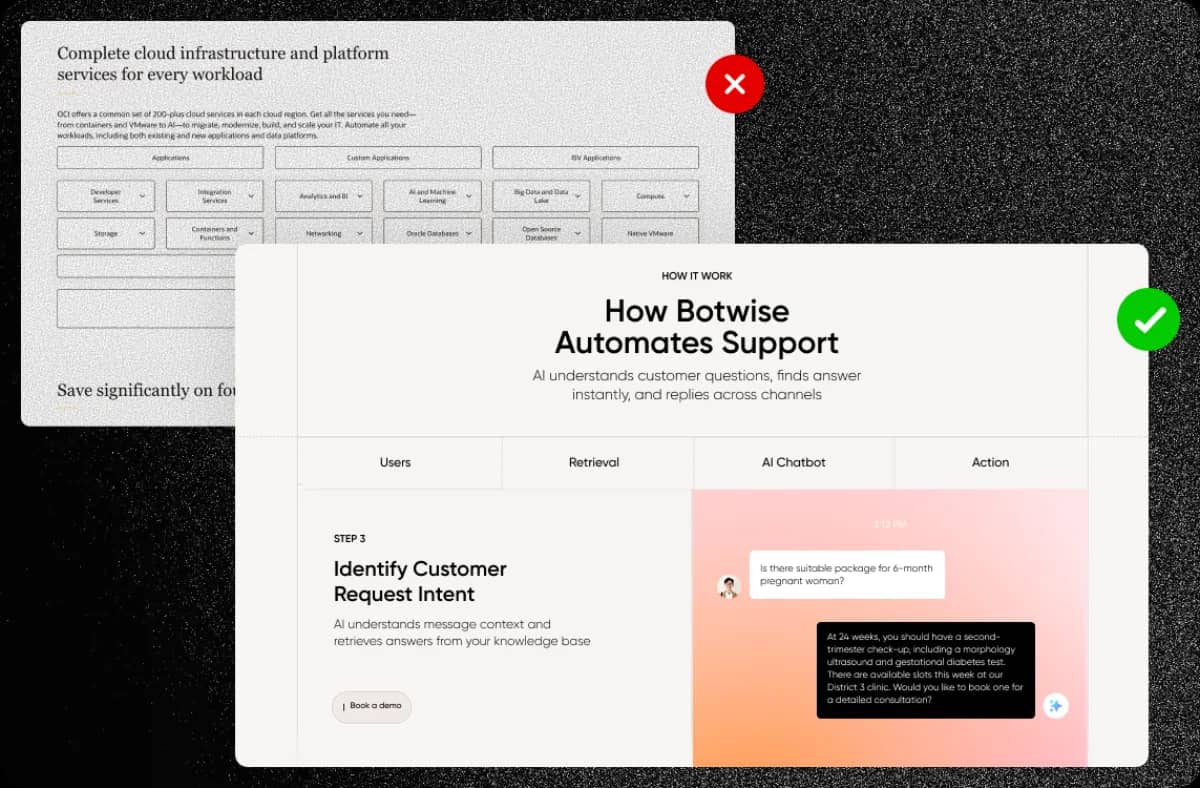
Task: Click the "AI understands message context" description text
Action: tap(462, 632)
